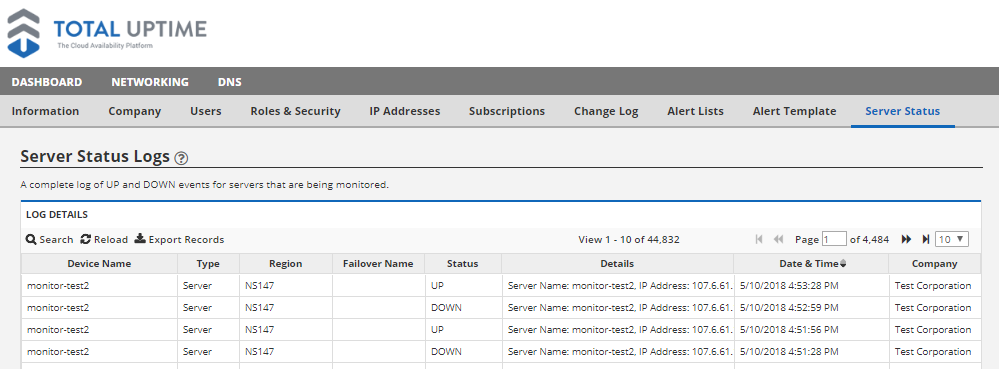Toggle the Date & Time sort arrow
This screenshot has height=369, width=999.
(x=844, y=264)
